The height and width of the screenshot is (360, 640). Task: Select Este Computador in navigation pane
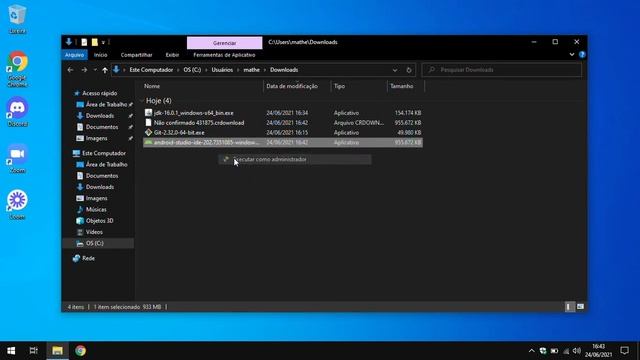104,153
